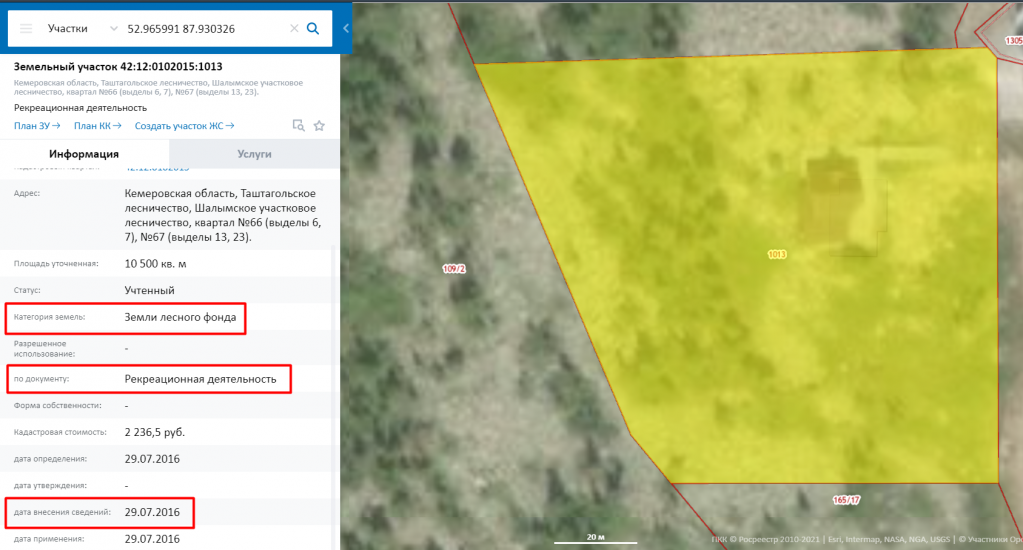Screen dimensions: 1023x550
Task: Click the 20 м scale bar on the map
Action: coord(596,538)
